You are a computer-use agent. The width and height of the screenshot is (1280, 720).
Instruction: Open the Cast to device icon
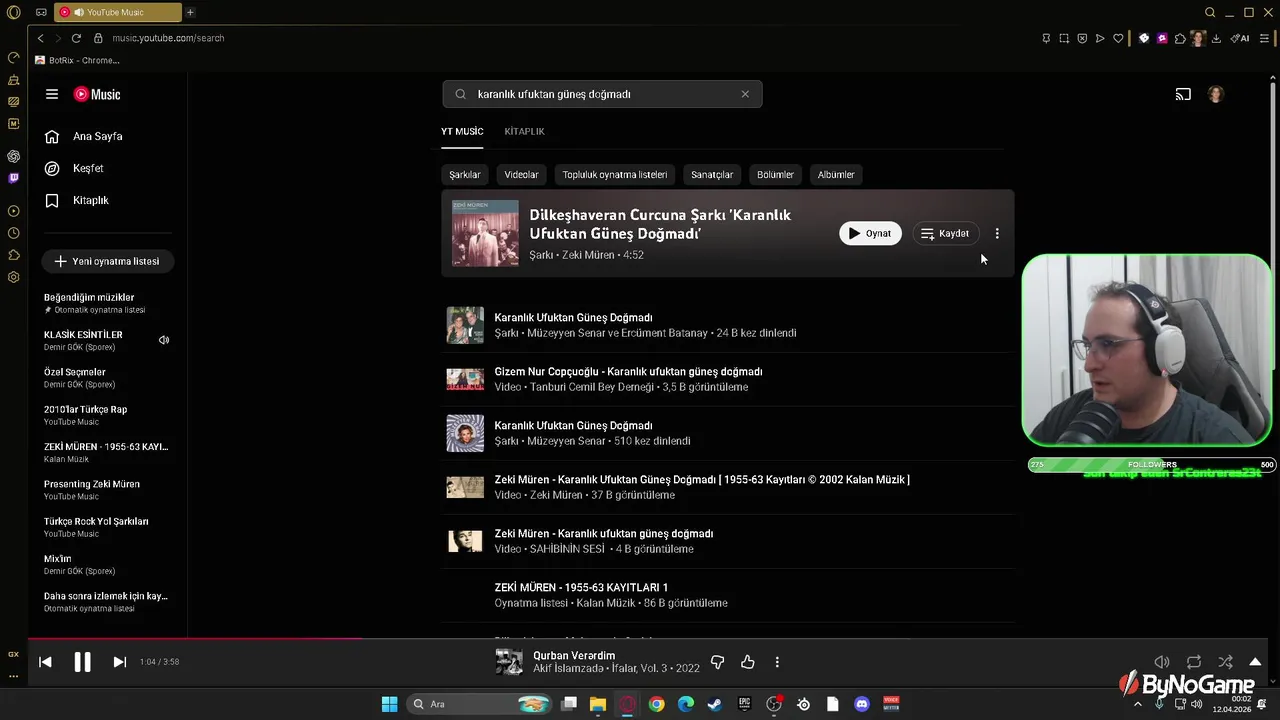[1183, 94]
